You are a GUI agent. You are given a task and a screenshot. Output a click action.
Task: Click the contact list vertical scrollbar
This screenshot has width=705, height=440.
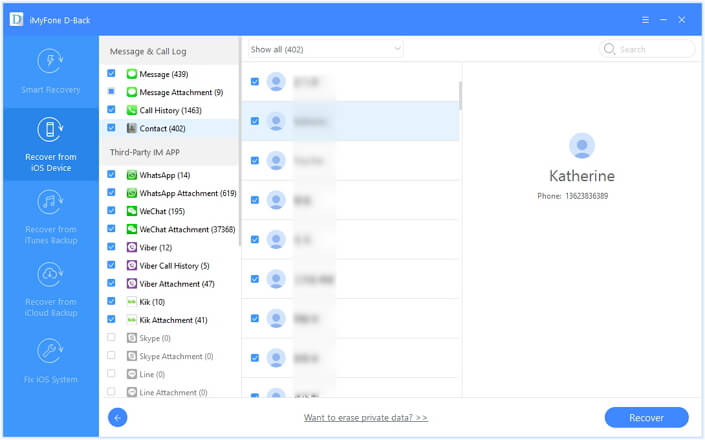click(460, 95)
